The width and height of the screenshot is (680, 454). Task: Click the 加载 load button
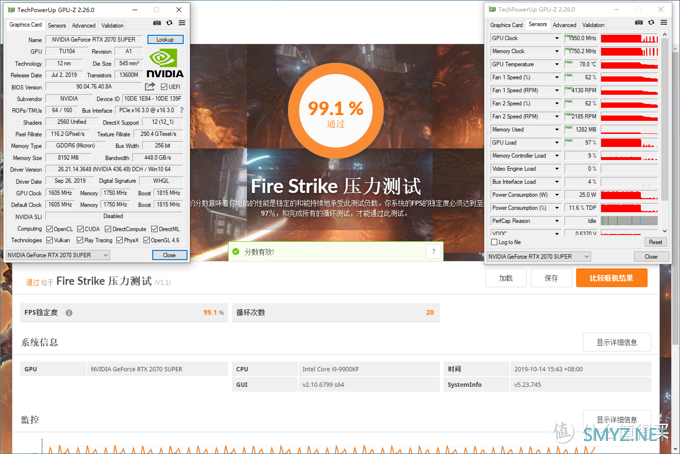pyautogui.click(x=506, y=278)
